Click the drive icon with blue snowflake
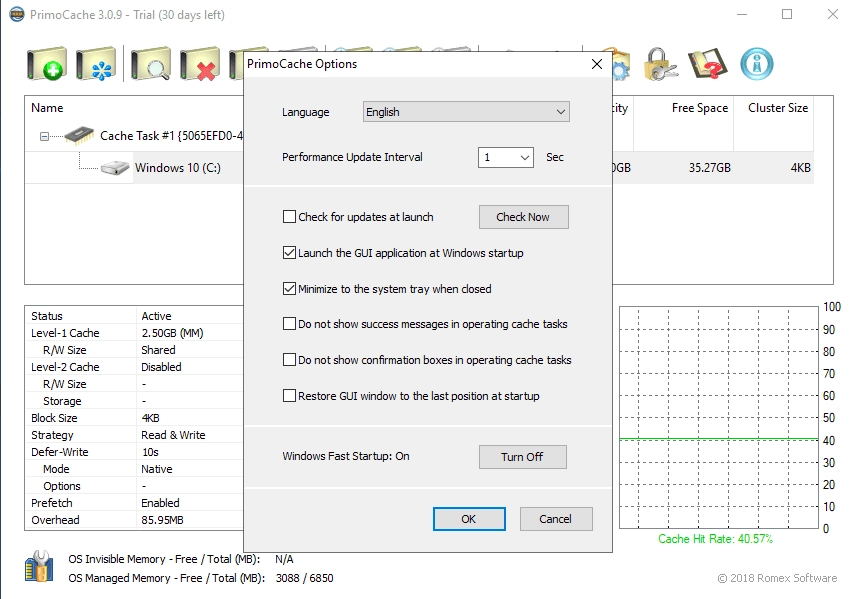Screen dimensions: 856x599 tap(96, 64)
